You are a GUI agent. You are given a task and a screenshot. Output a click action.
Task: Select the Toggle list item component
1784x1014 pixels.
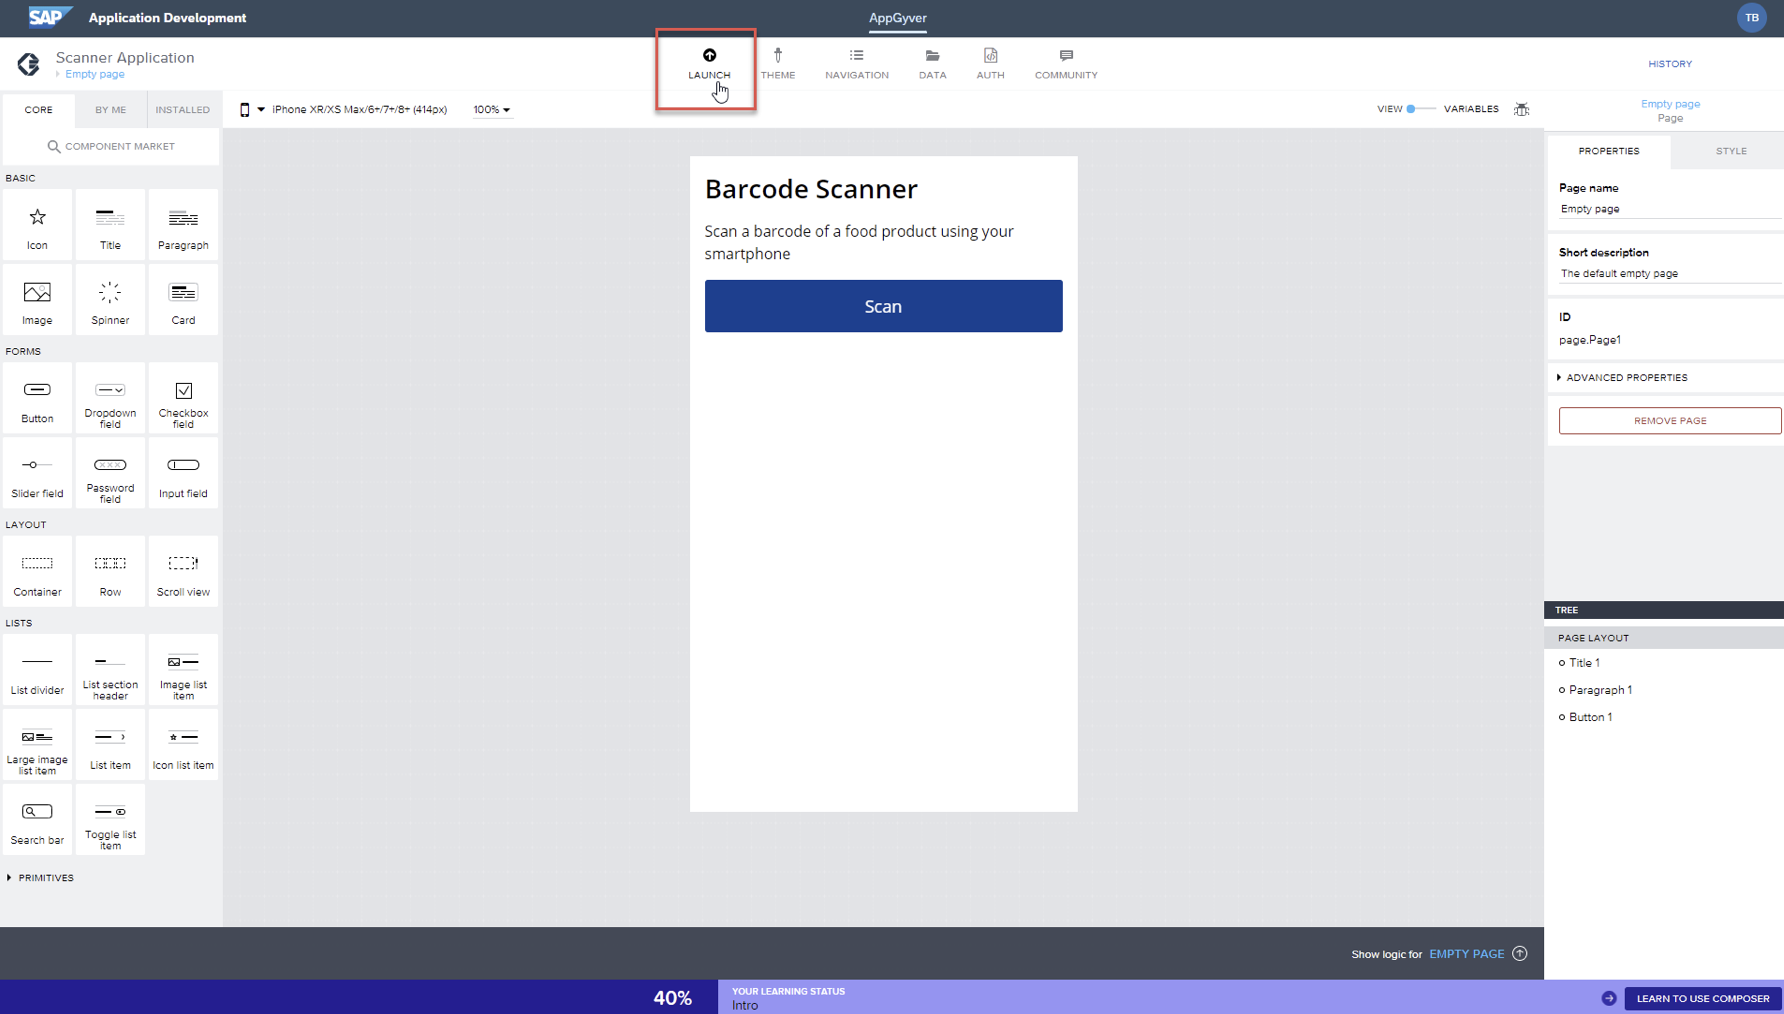coord(110,820)
